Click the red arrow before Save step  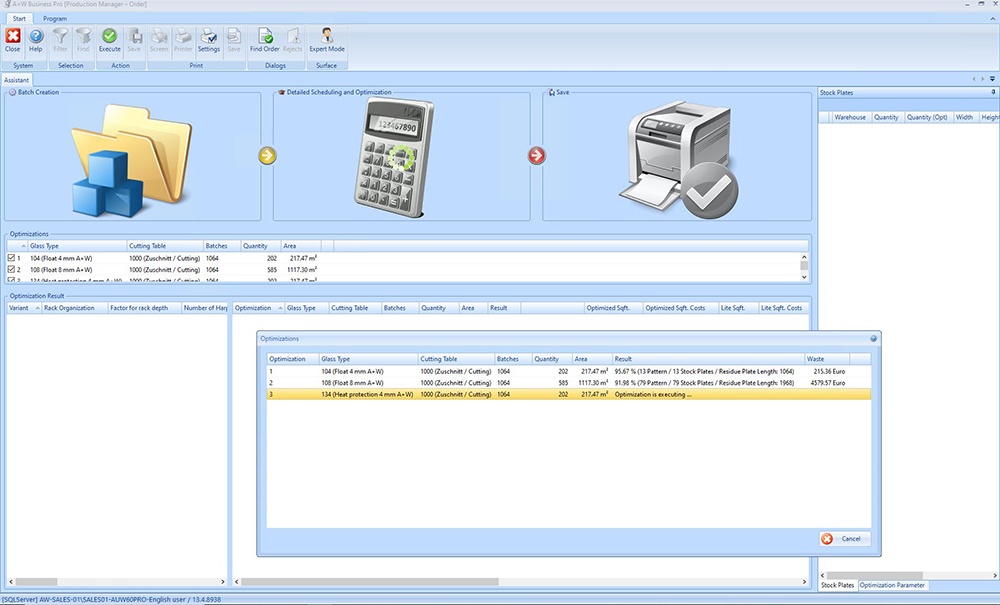(537, 156)
